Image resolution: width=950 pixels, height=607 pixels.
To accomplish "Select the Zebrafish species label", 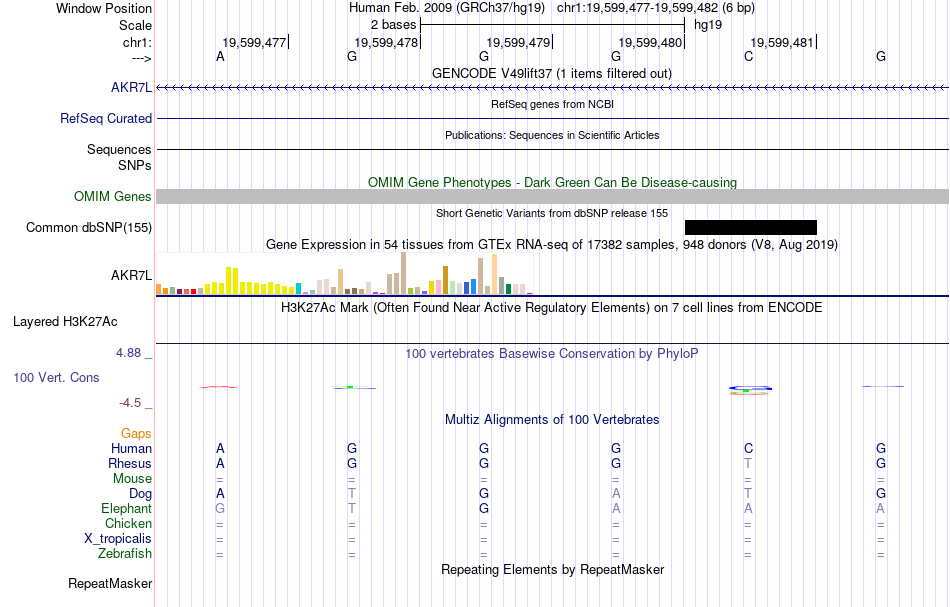I will (x=125, y=554).
